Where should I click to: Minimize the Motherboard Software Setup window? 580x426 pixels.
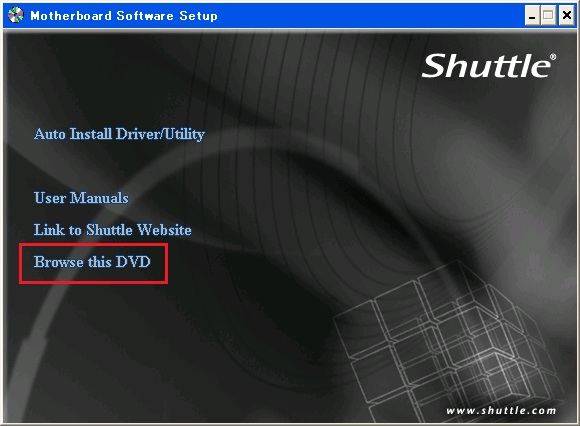(x=532, y=16)
